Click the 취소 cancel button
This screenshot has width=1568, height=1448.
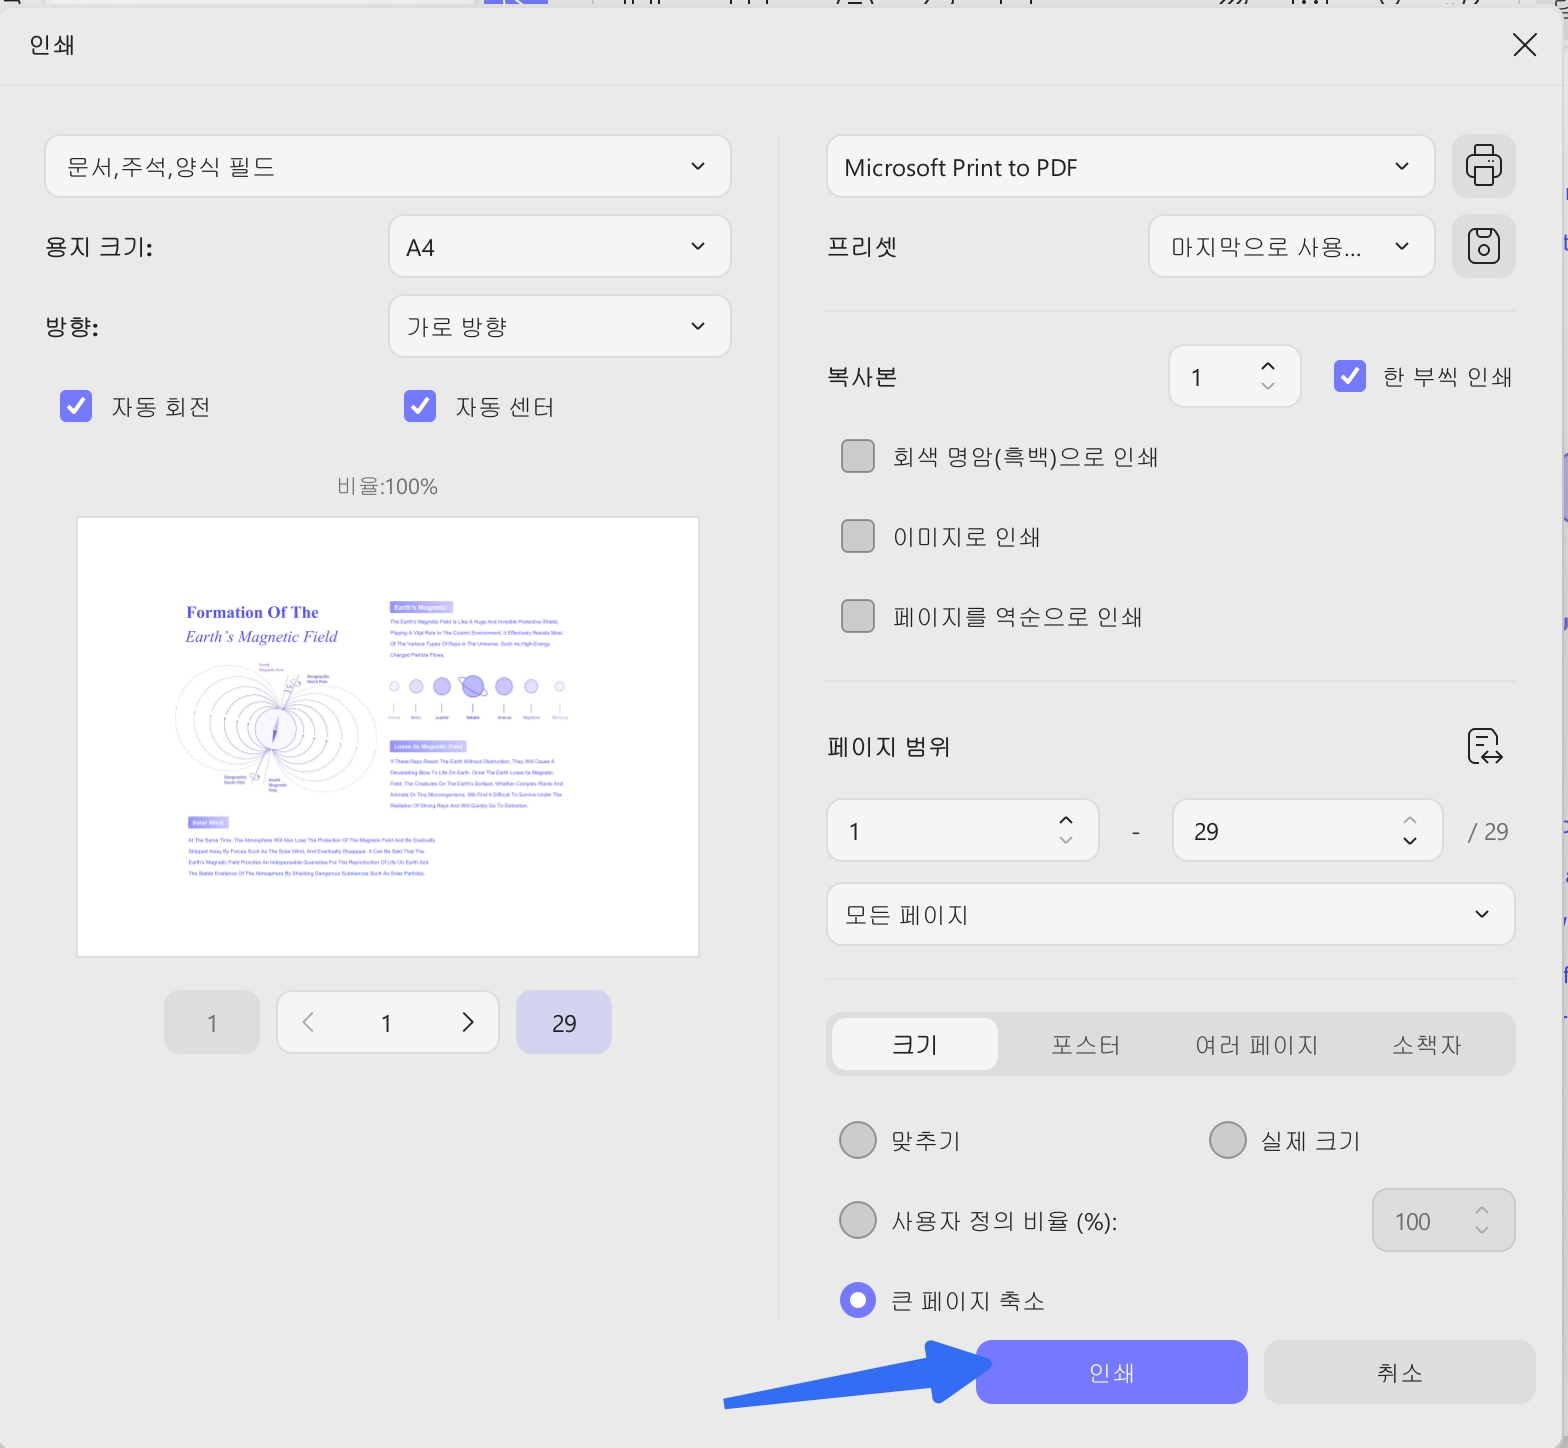pyautogui.click(x=1400, y=1372)
